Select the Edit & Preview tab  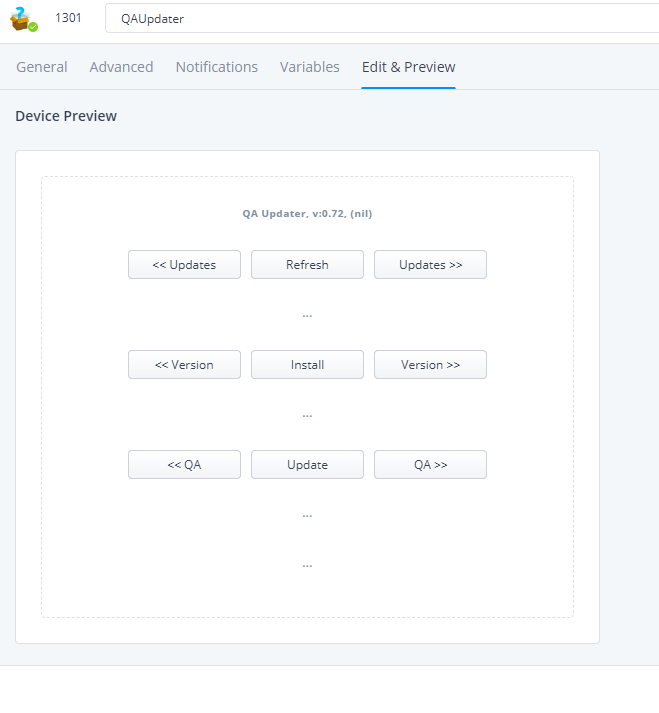[408, 67]
